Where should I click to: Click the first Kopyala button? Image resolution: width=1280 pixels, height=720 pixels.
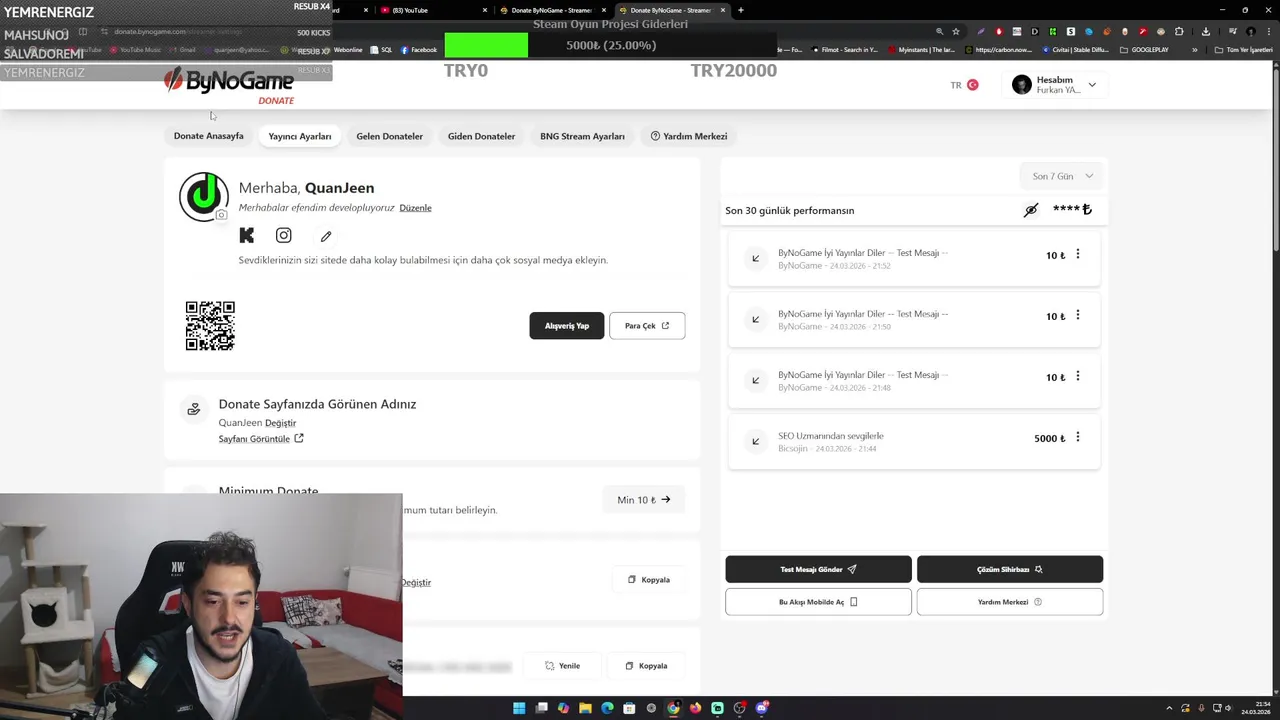tap(649, 580)
